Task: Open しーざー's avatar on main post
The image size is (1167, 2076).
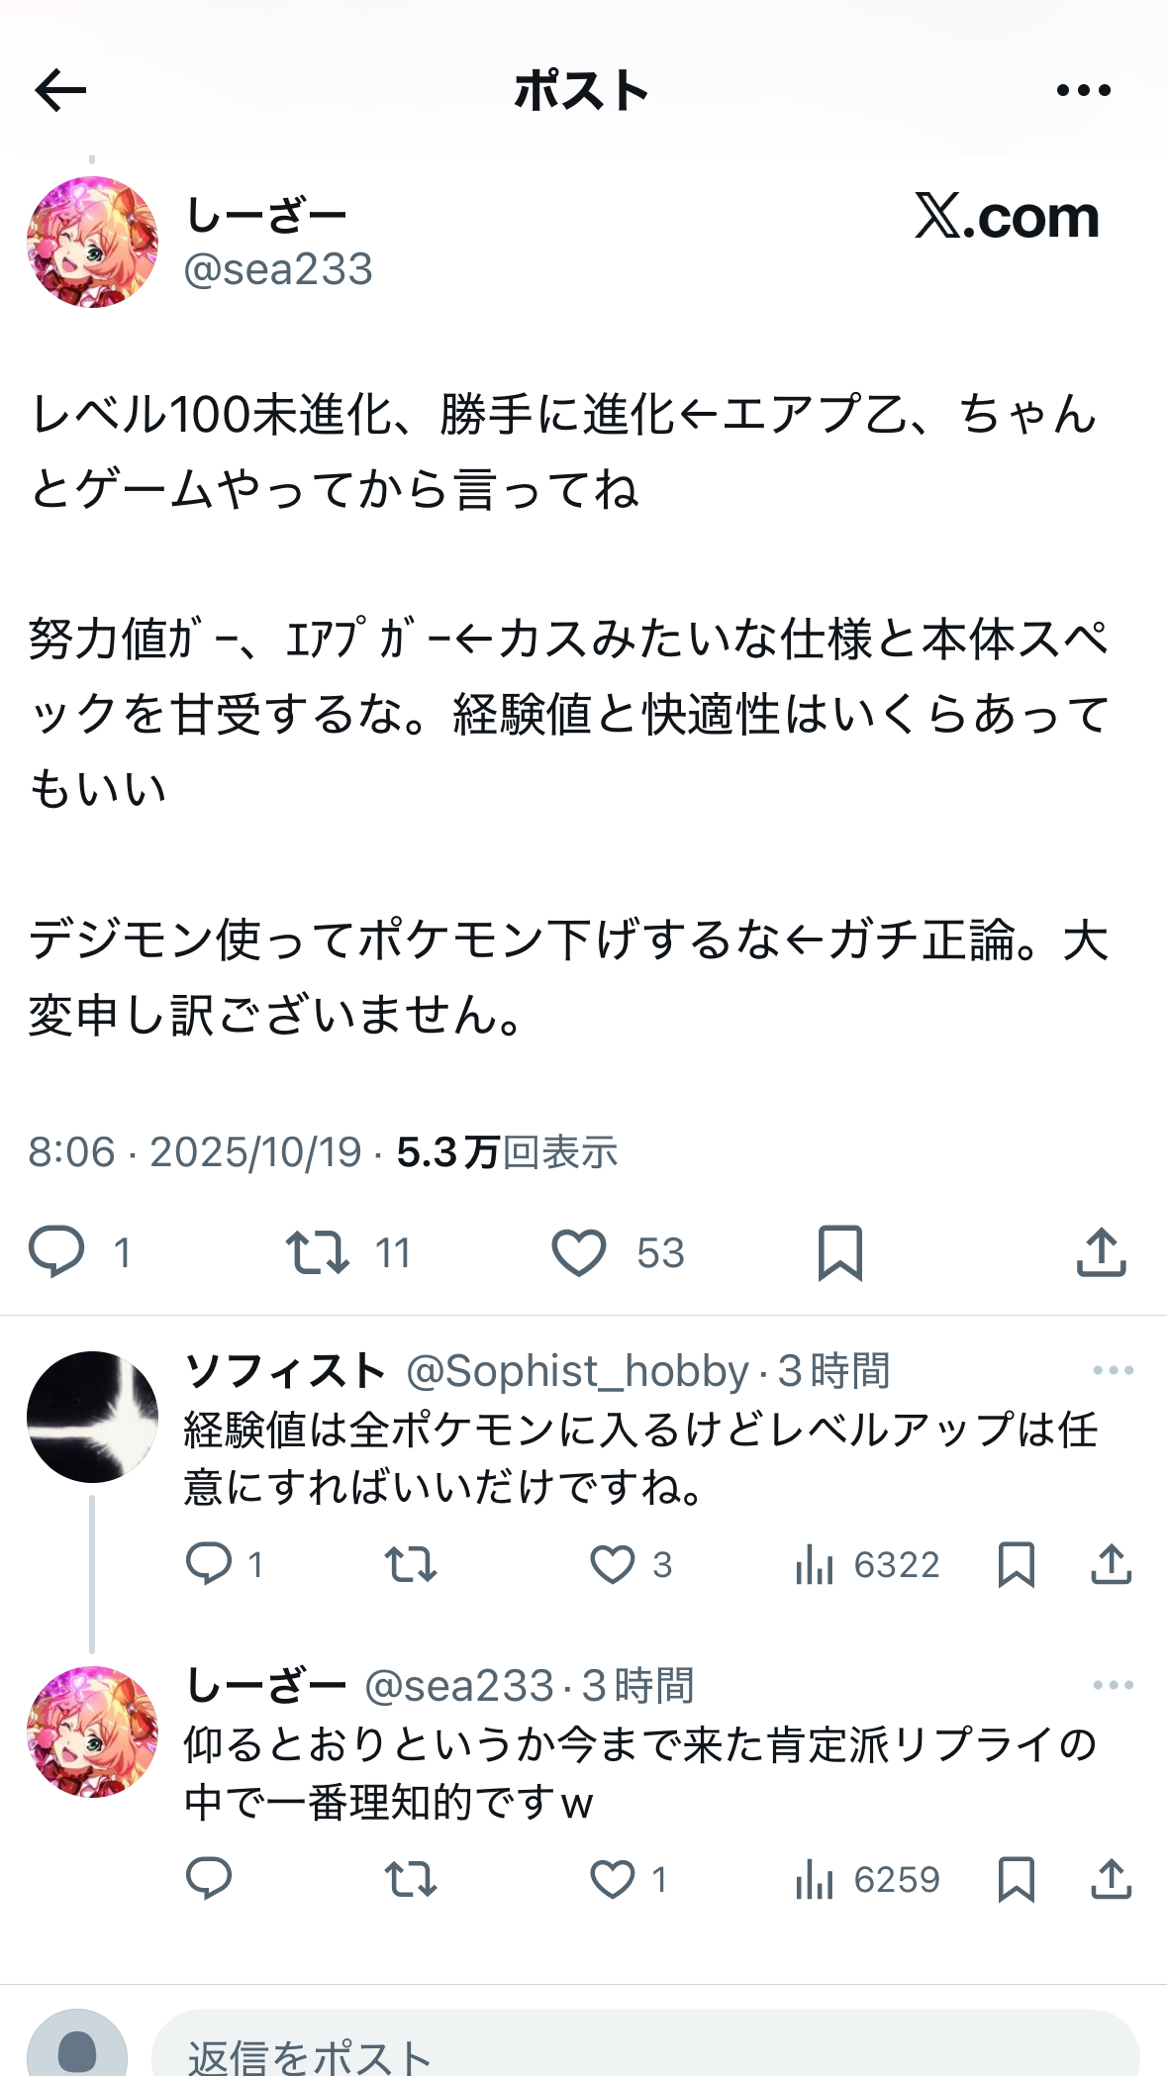Action: (92, 242)
